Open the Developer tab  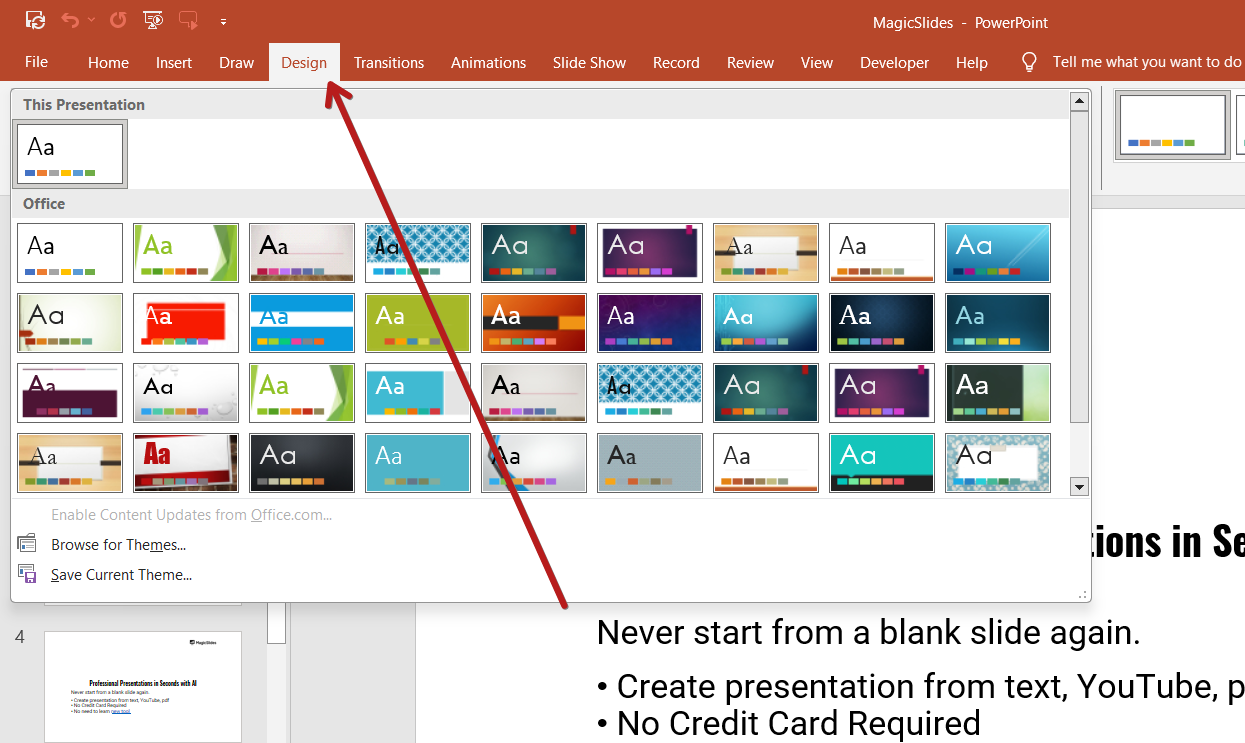pos(895,62)
